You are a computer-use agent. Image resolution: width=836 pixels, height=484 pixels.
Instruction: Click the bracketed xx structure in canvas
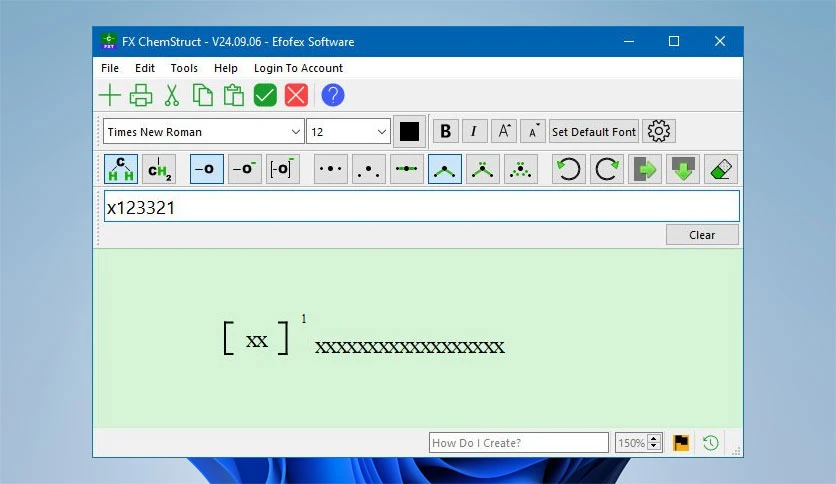pyautogui.click(x=256, y=338)
